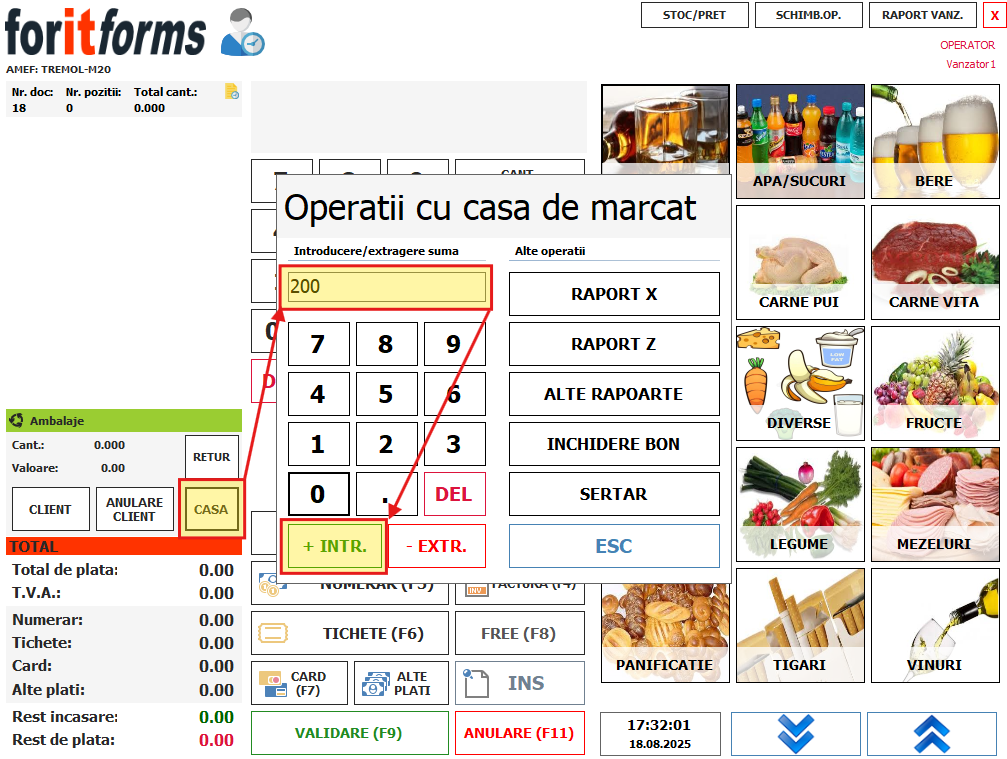1007x759 pixels.
Task: Tap keypad digit 3
Action: (x=455, y=444)
